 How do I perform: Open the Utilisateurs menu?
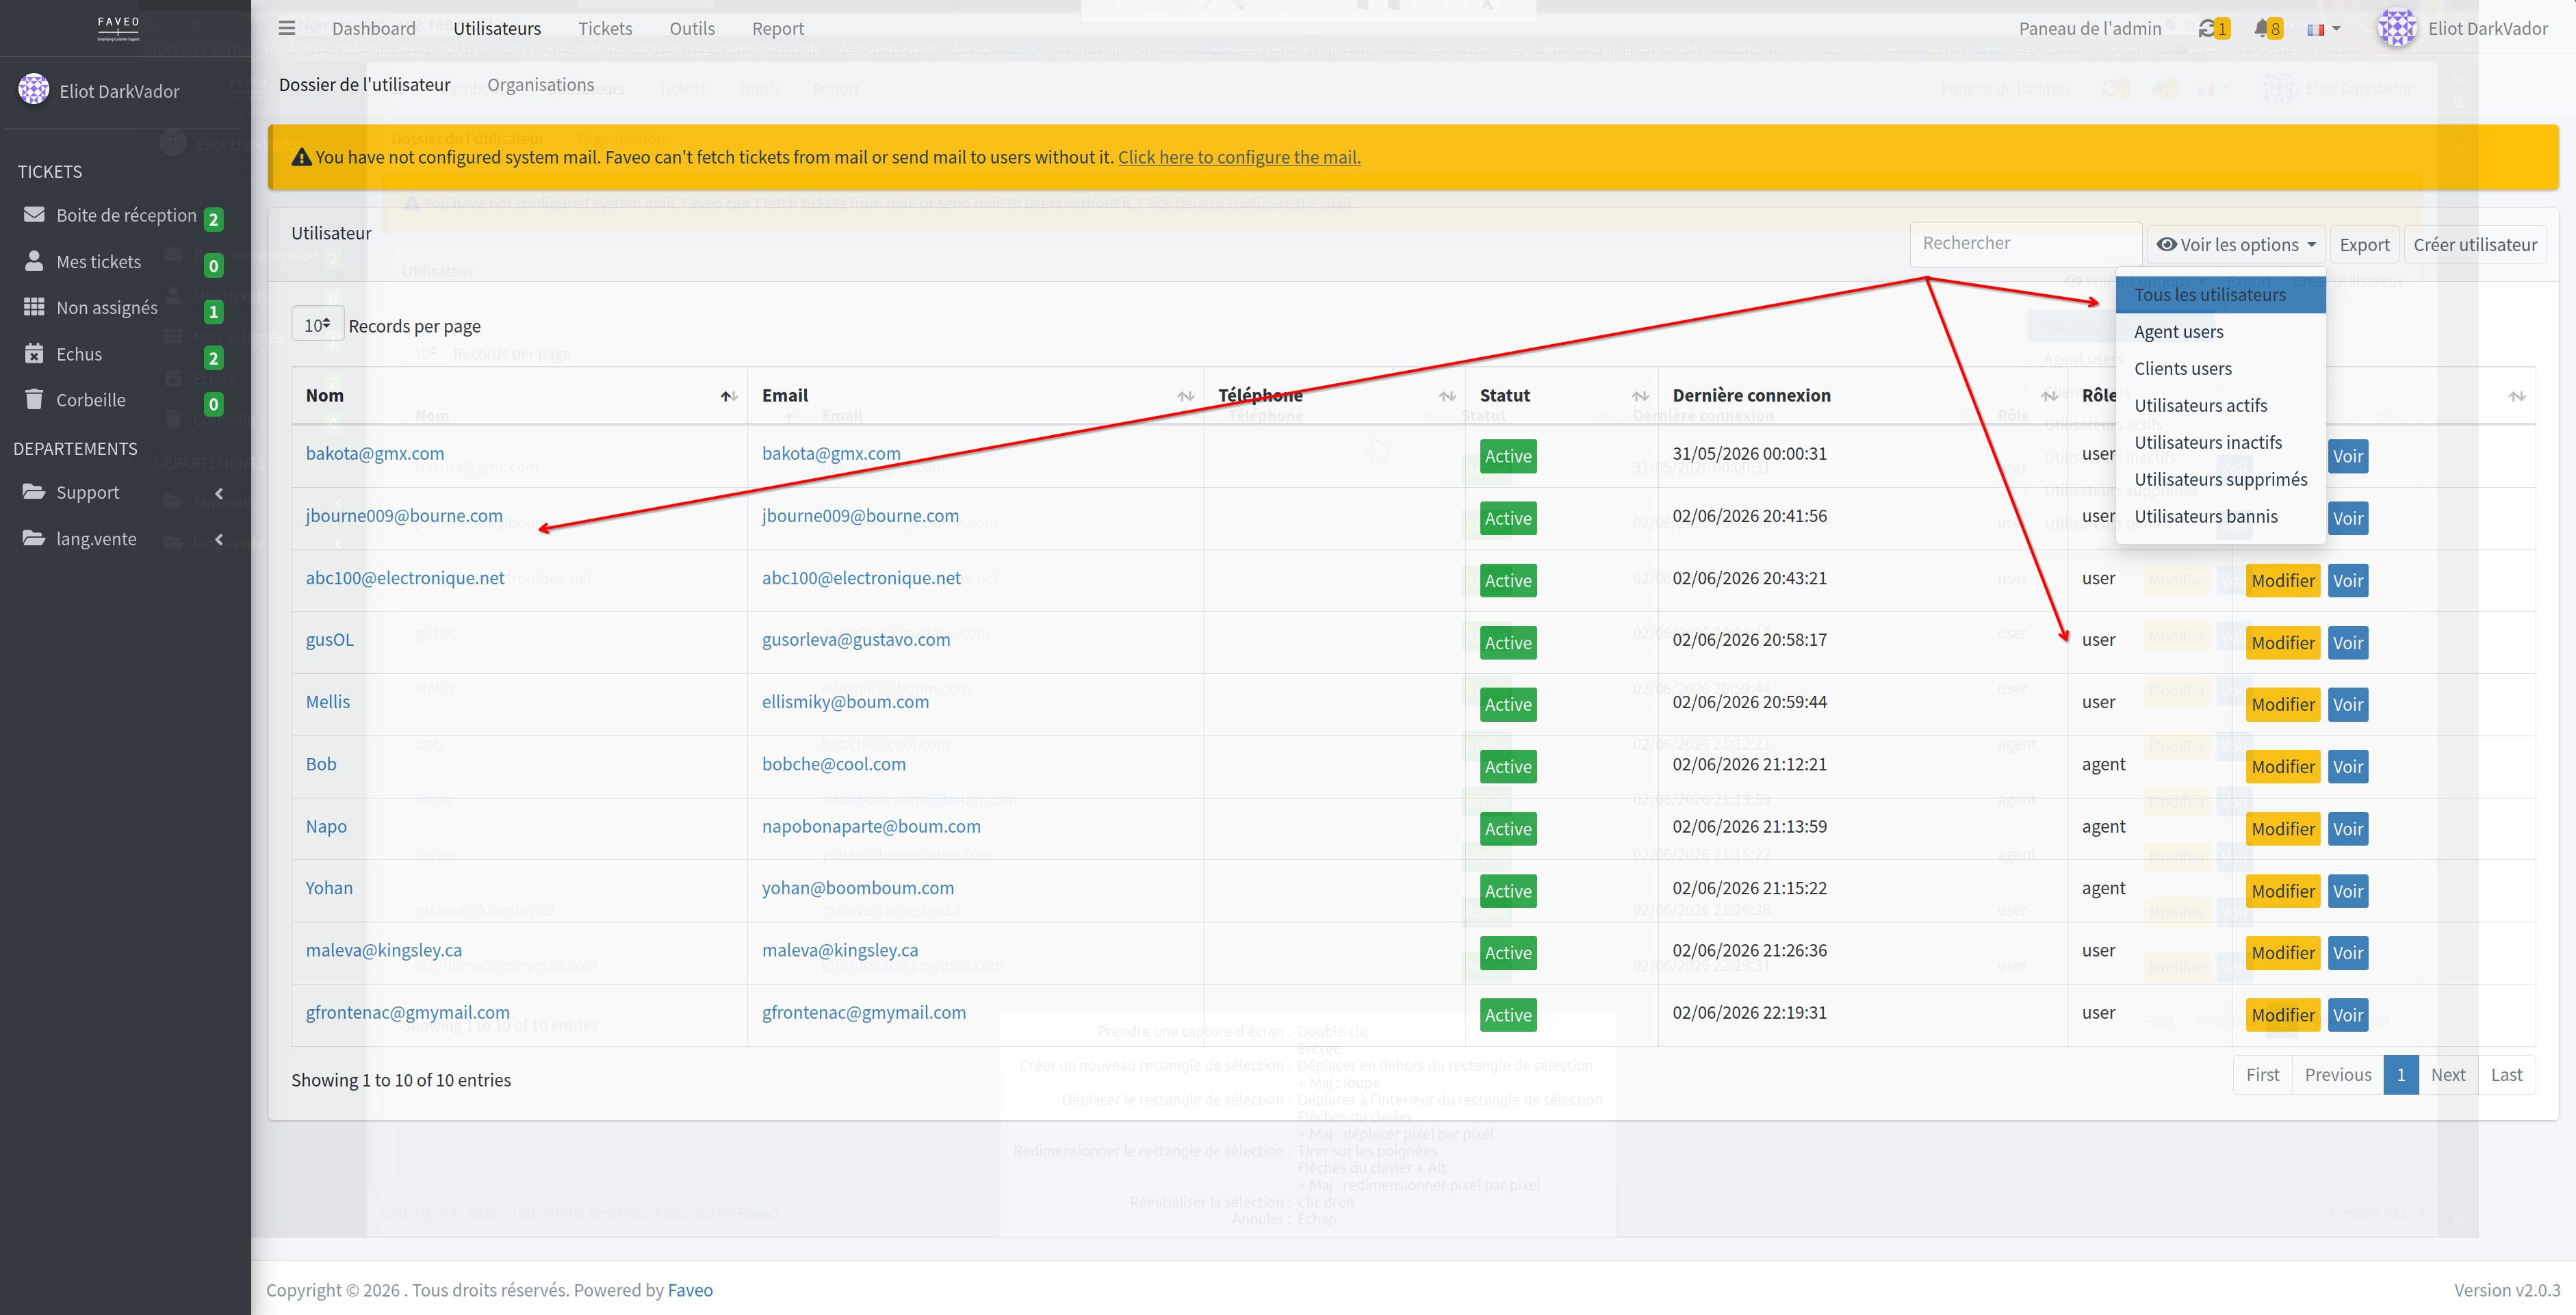pyautogui.click(x=497, y=28)
